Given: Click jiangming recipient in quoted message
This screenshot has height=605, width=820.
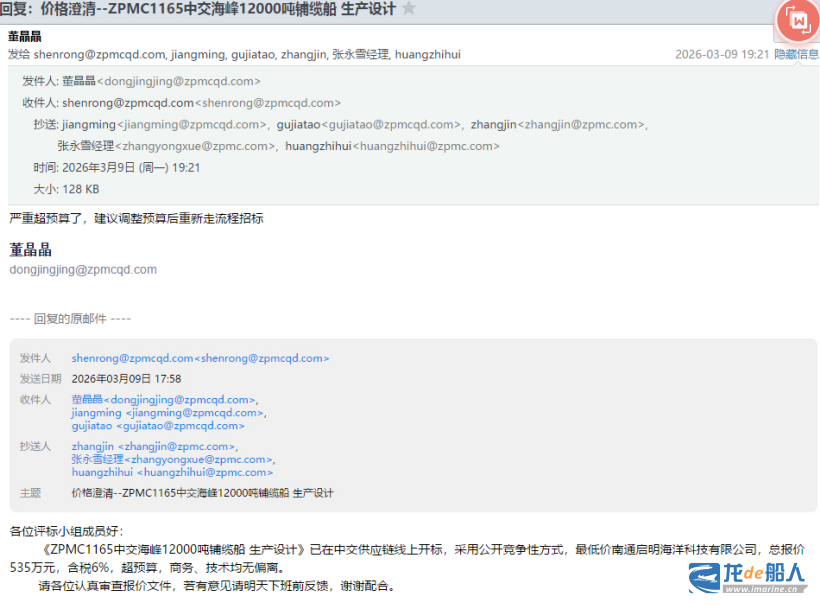Looking at the screenshot, I should [x=167, y=413].
